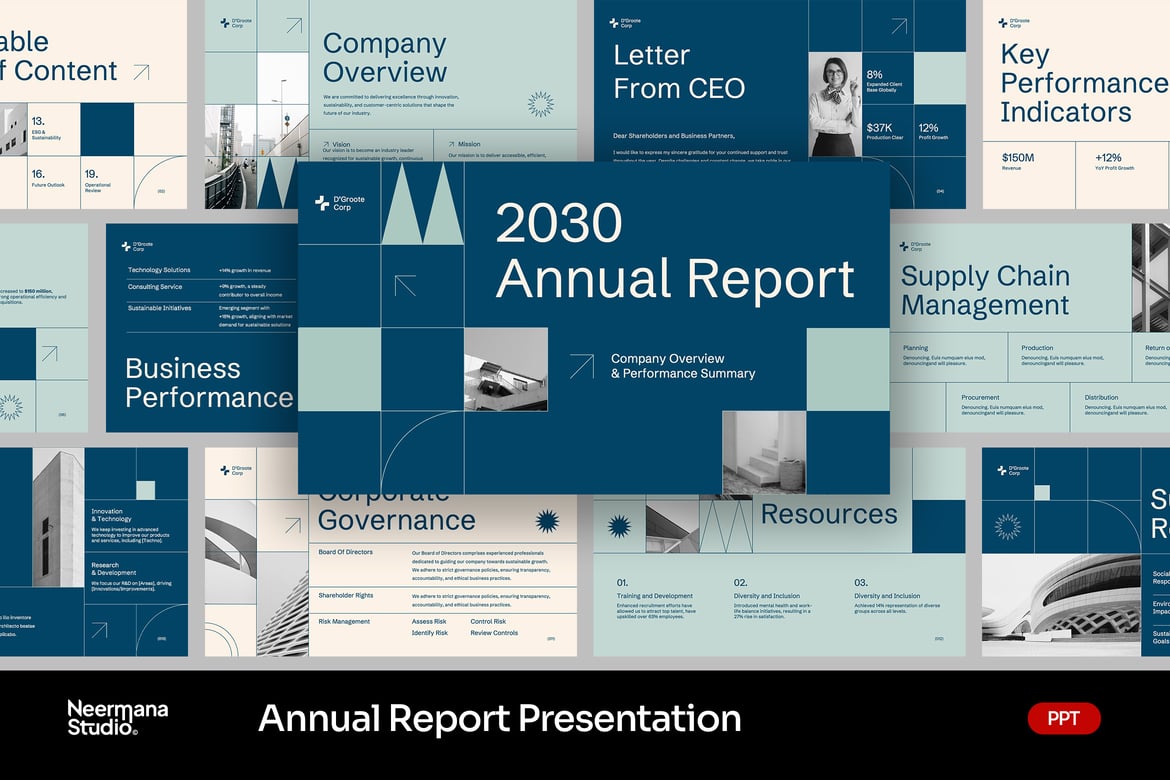Click the CEO portrait photo
Screen dimensions: 1170x780
click(835, 104)
